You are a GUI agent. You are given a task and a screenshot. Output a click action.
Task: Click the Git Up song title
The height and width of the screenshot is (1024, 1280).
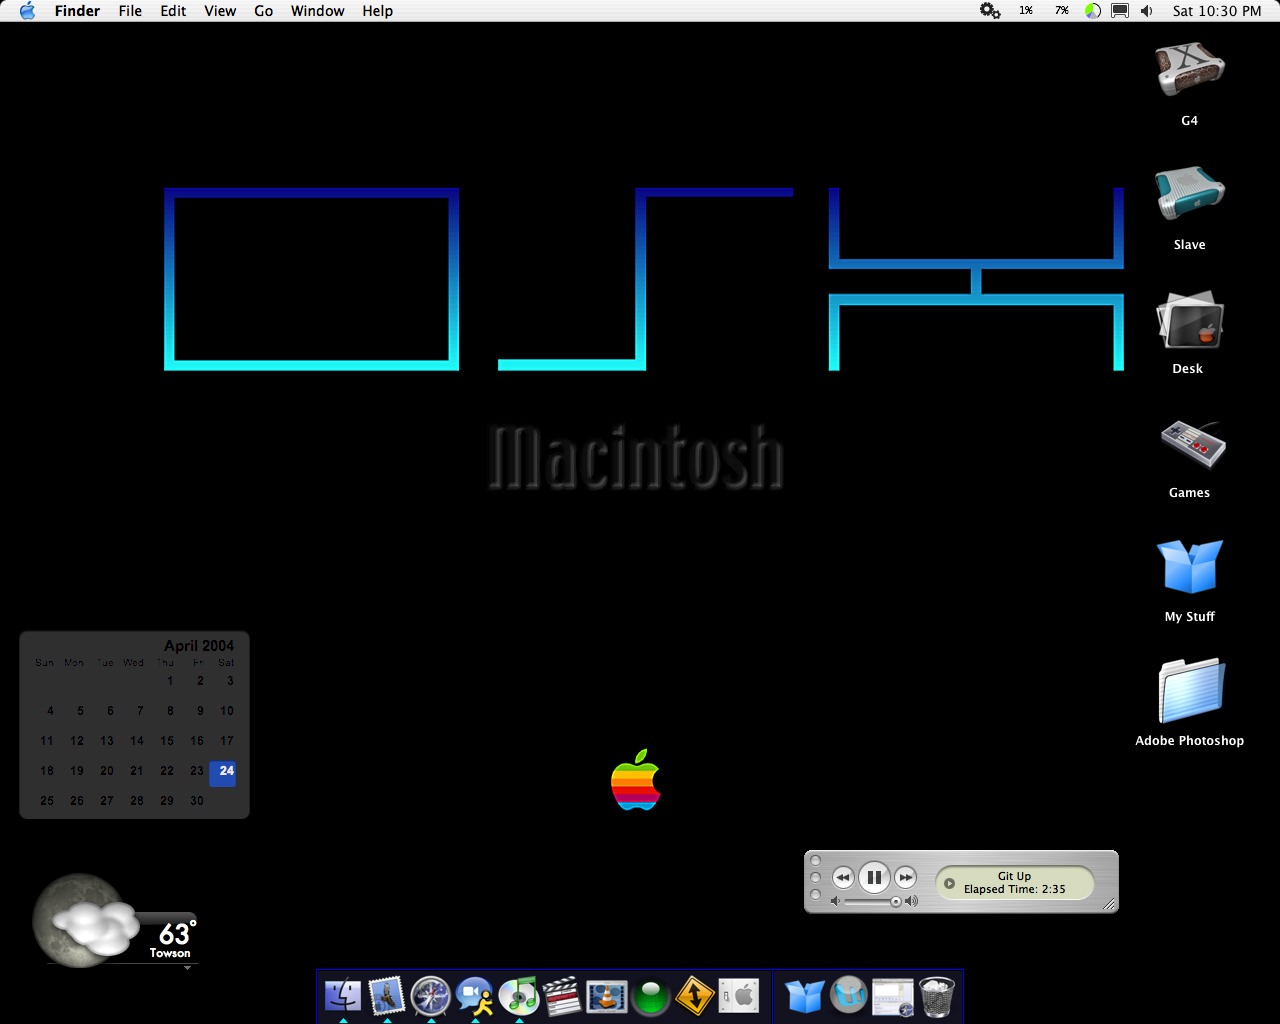[1014, 876]
